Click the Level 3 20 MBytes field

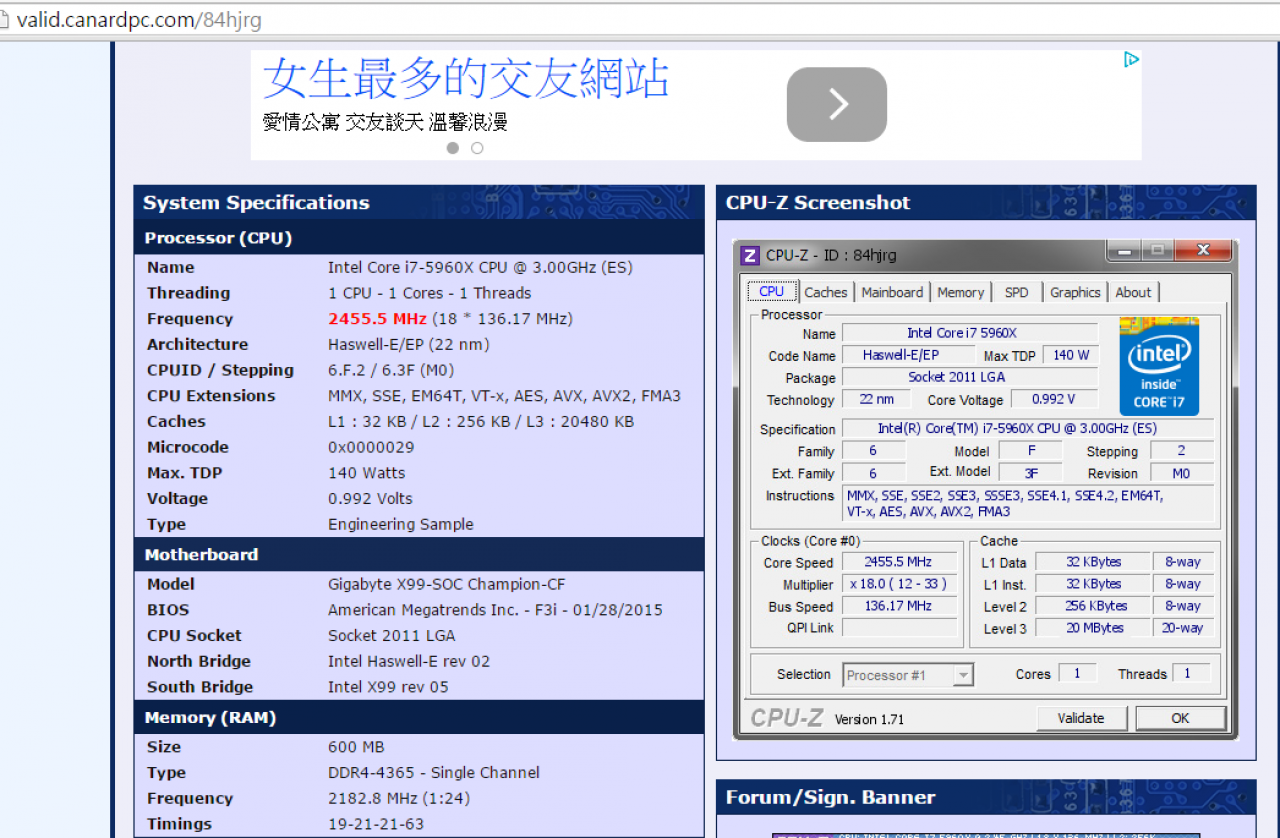coord(1093,628)
